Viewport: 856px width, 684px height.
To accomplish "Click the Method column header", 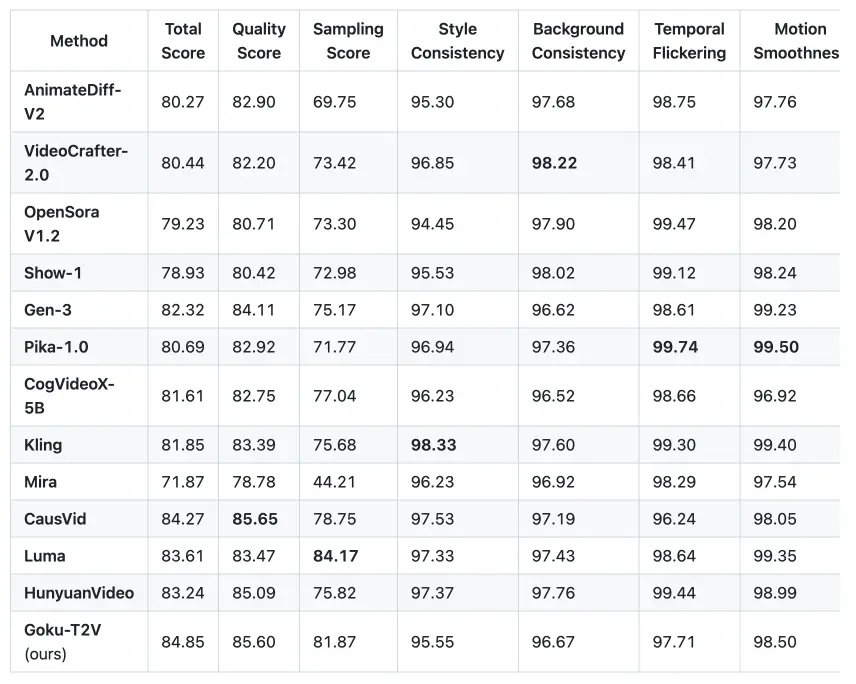I will 79,41.
